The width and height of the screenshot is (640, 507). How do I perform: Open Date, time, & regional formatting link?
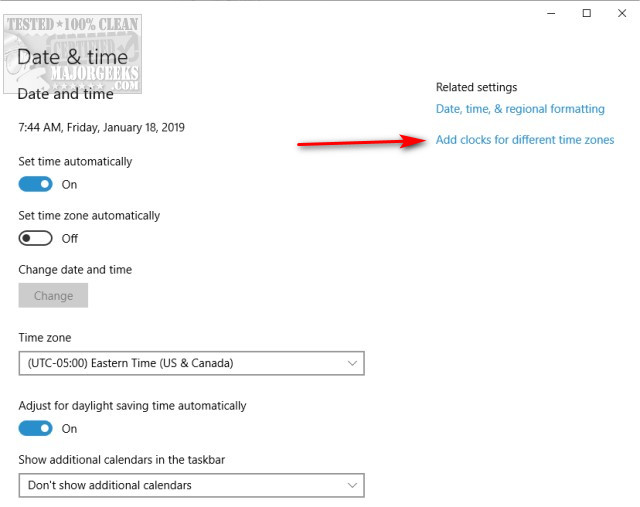pos(520,109)
